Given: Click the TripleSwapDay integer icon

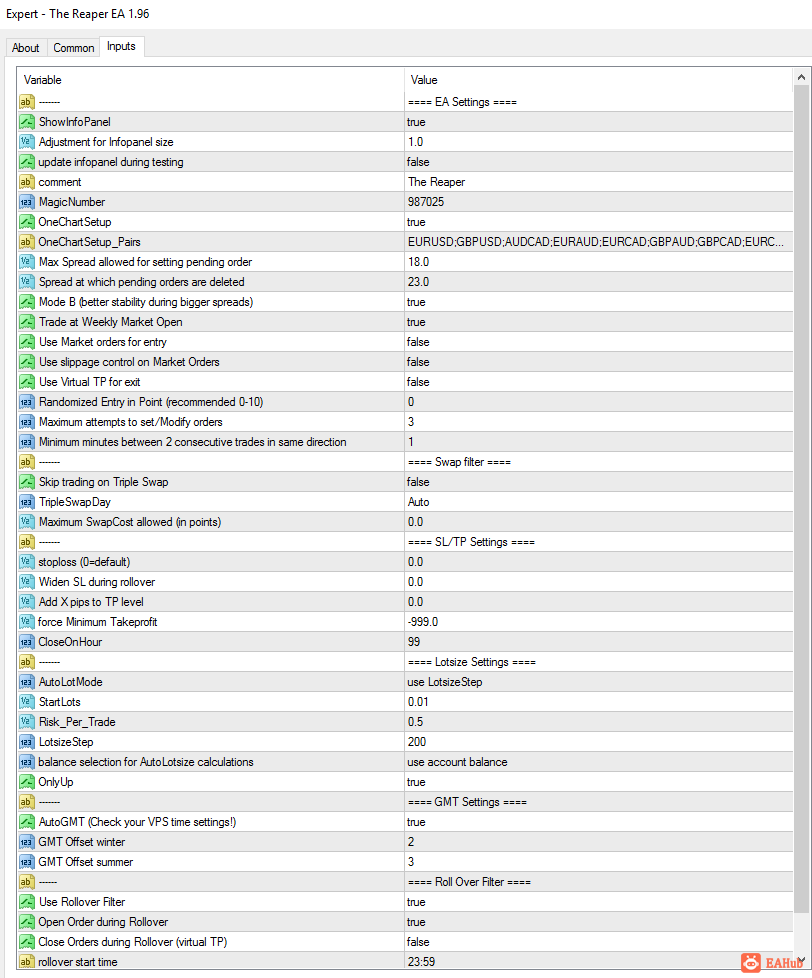Looking at the screenshot, I should (26, 501).
